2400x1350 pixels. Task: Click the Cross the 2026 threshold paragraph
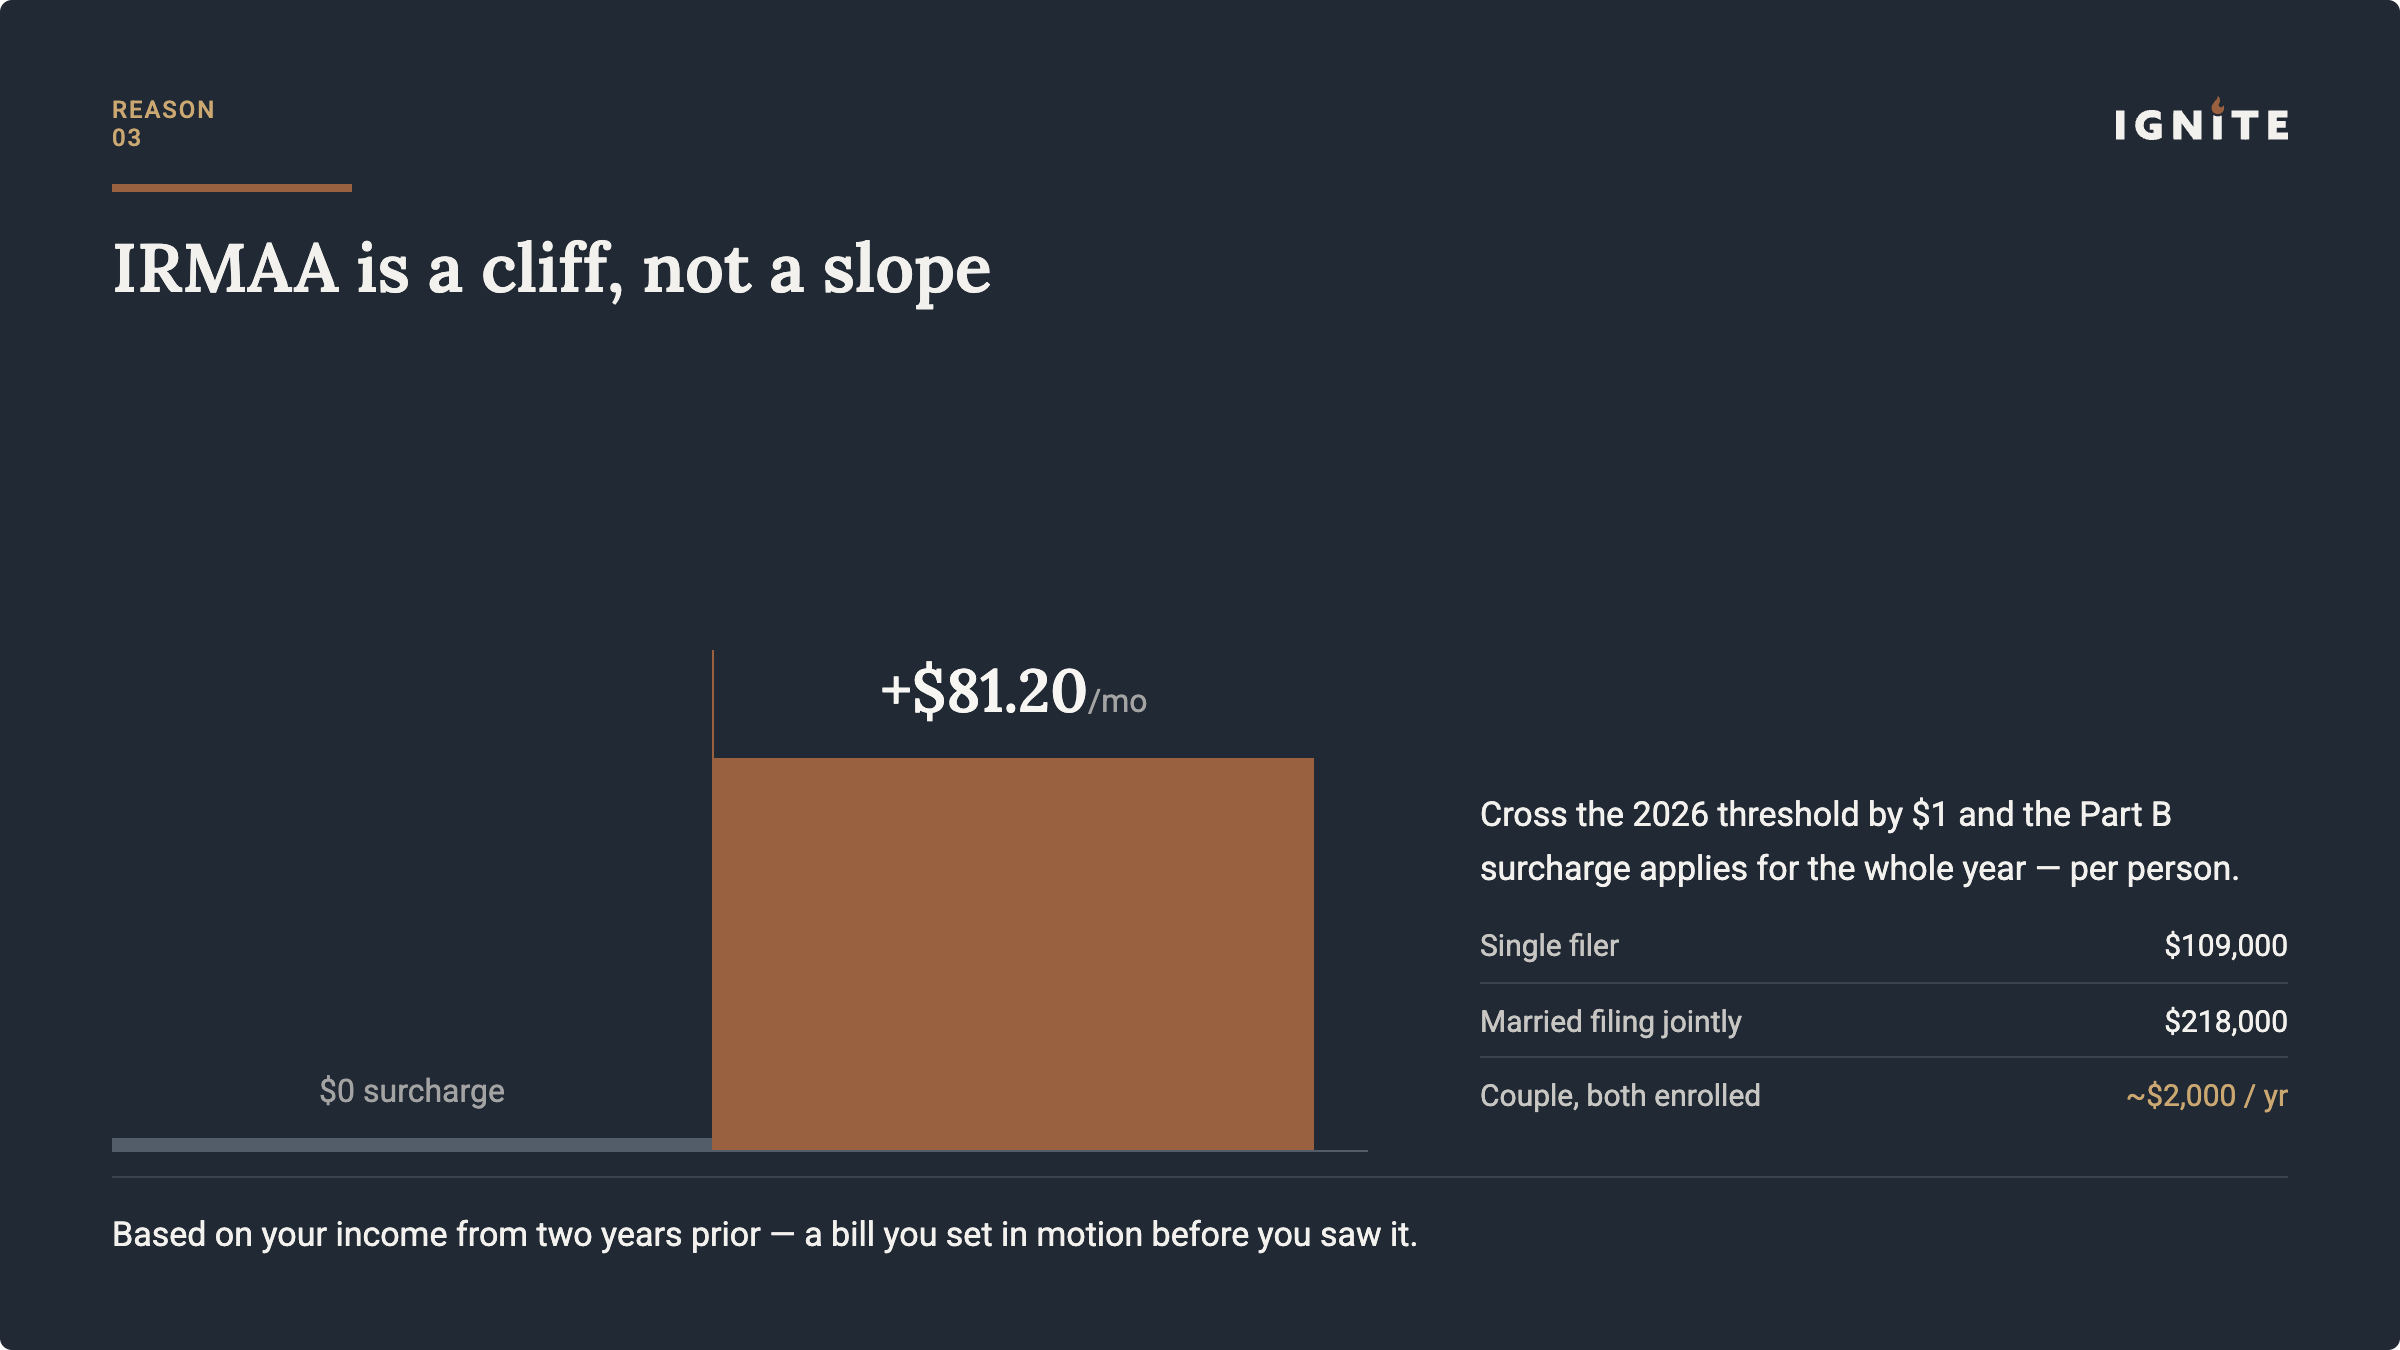[1860, 841]
